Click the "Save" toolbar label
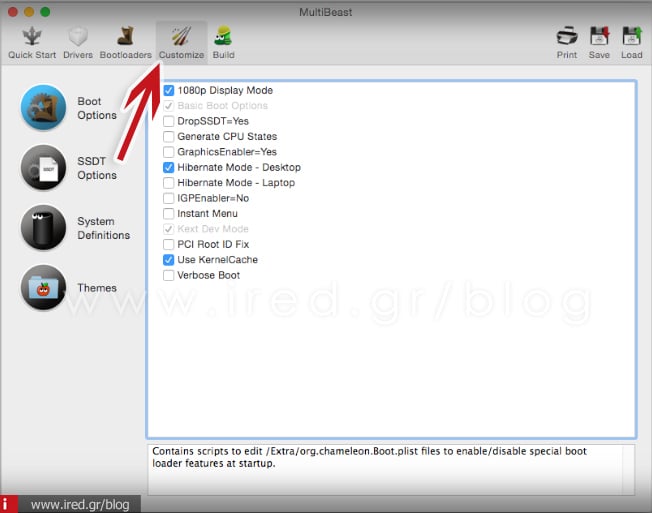 pos(599,55)
